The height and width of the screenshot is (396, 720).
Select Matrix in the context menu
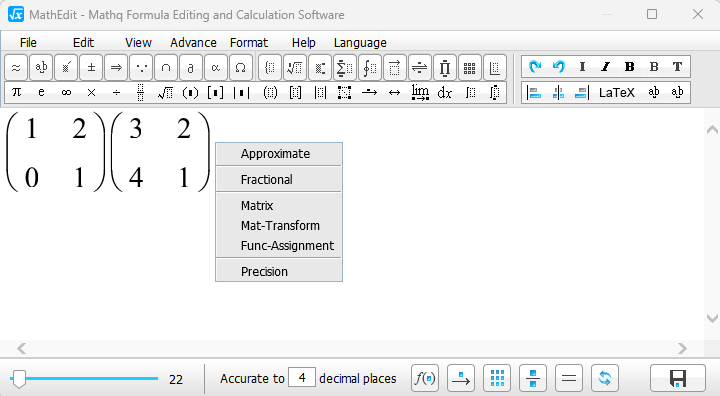point(279,205)
